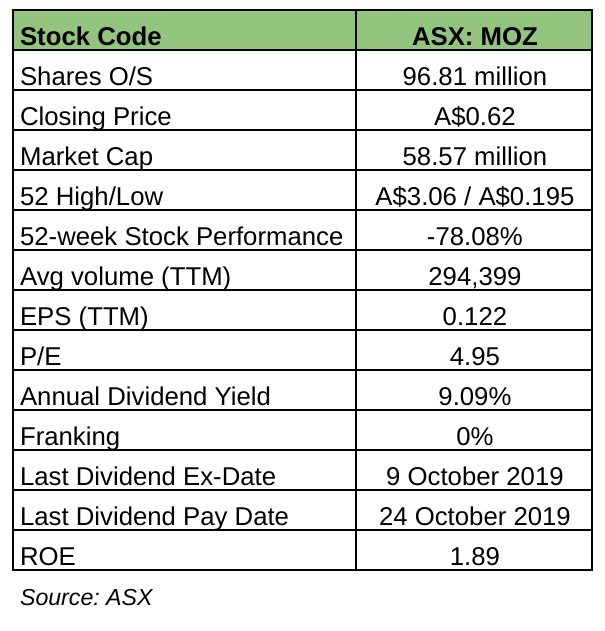Select the 96.81 million value
Screen dimensions: 605x631
[475, 76]
